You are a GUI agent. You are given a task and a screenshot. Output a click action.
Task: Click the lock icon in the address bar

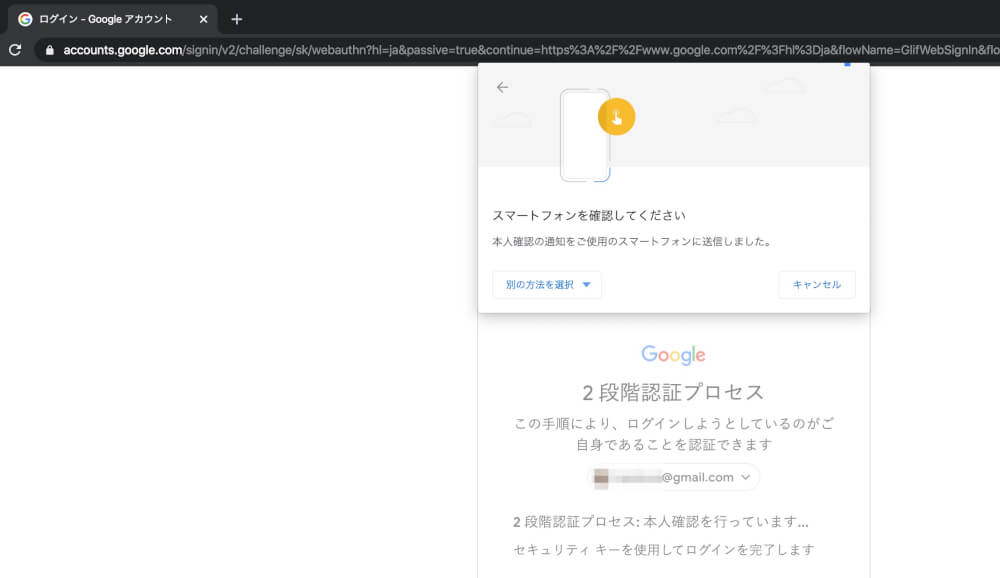[x=50, y=50]
